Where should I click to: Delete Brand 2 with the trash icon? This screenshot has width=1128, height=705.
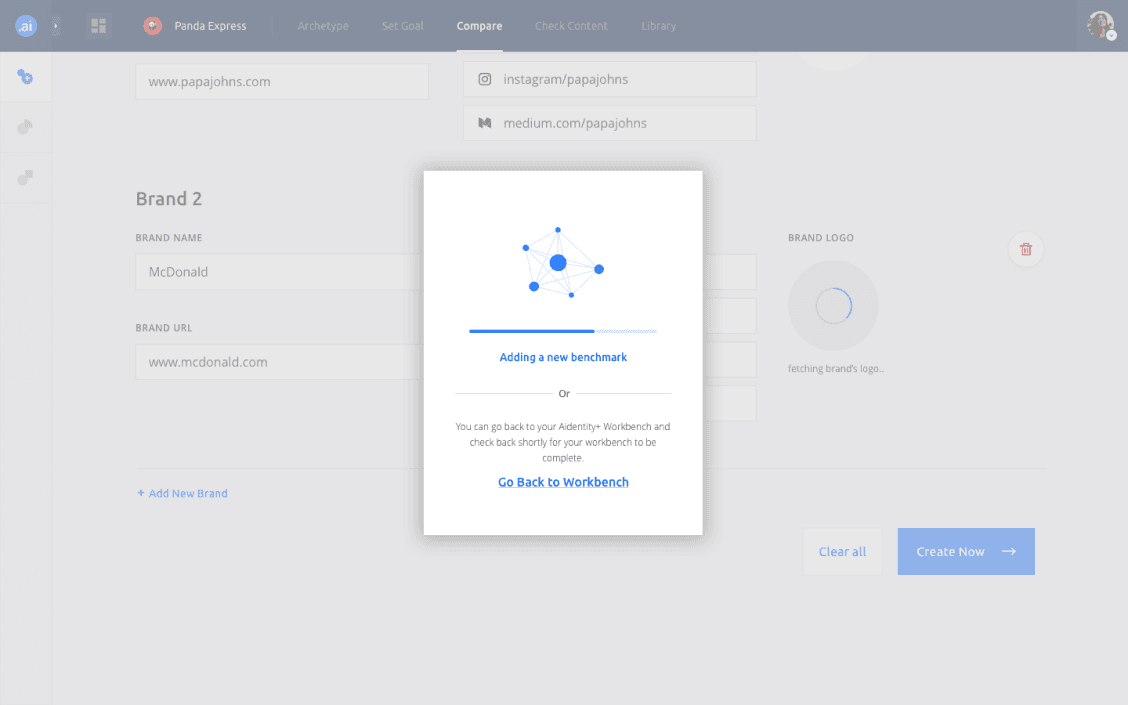(1026, 250)
